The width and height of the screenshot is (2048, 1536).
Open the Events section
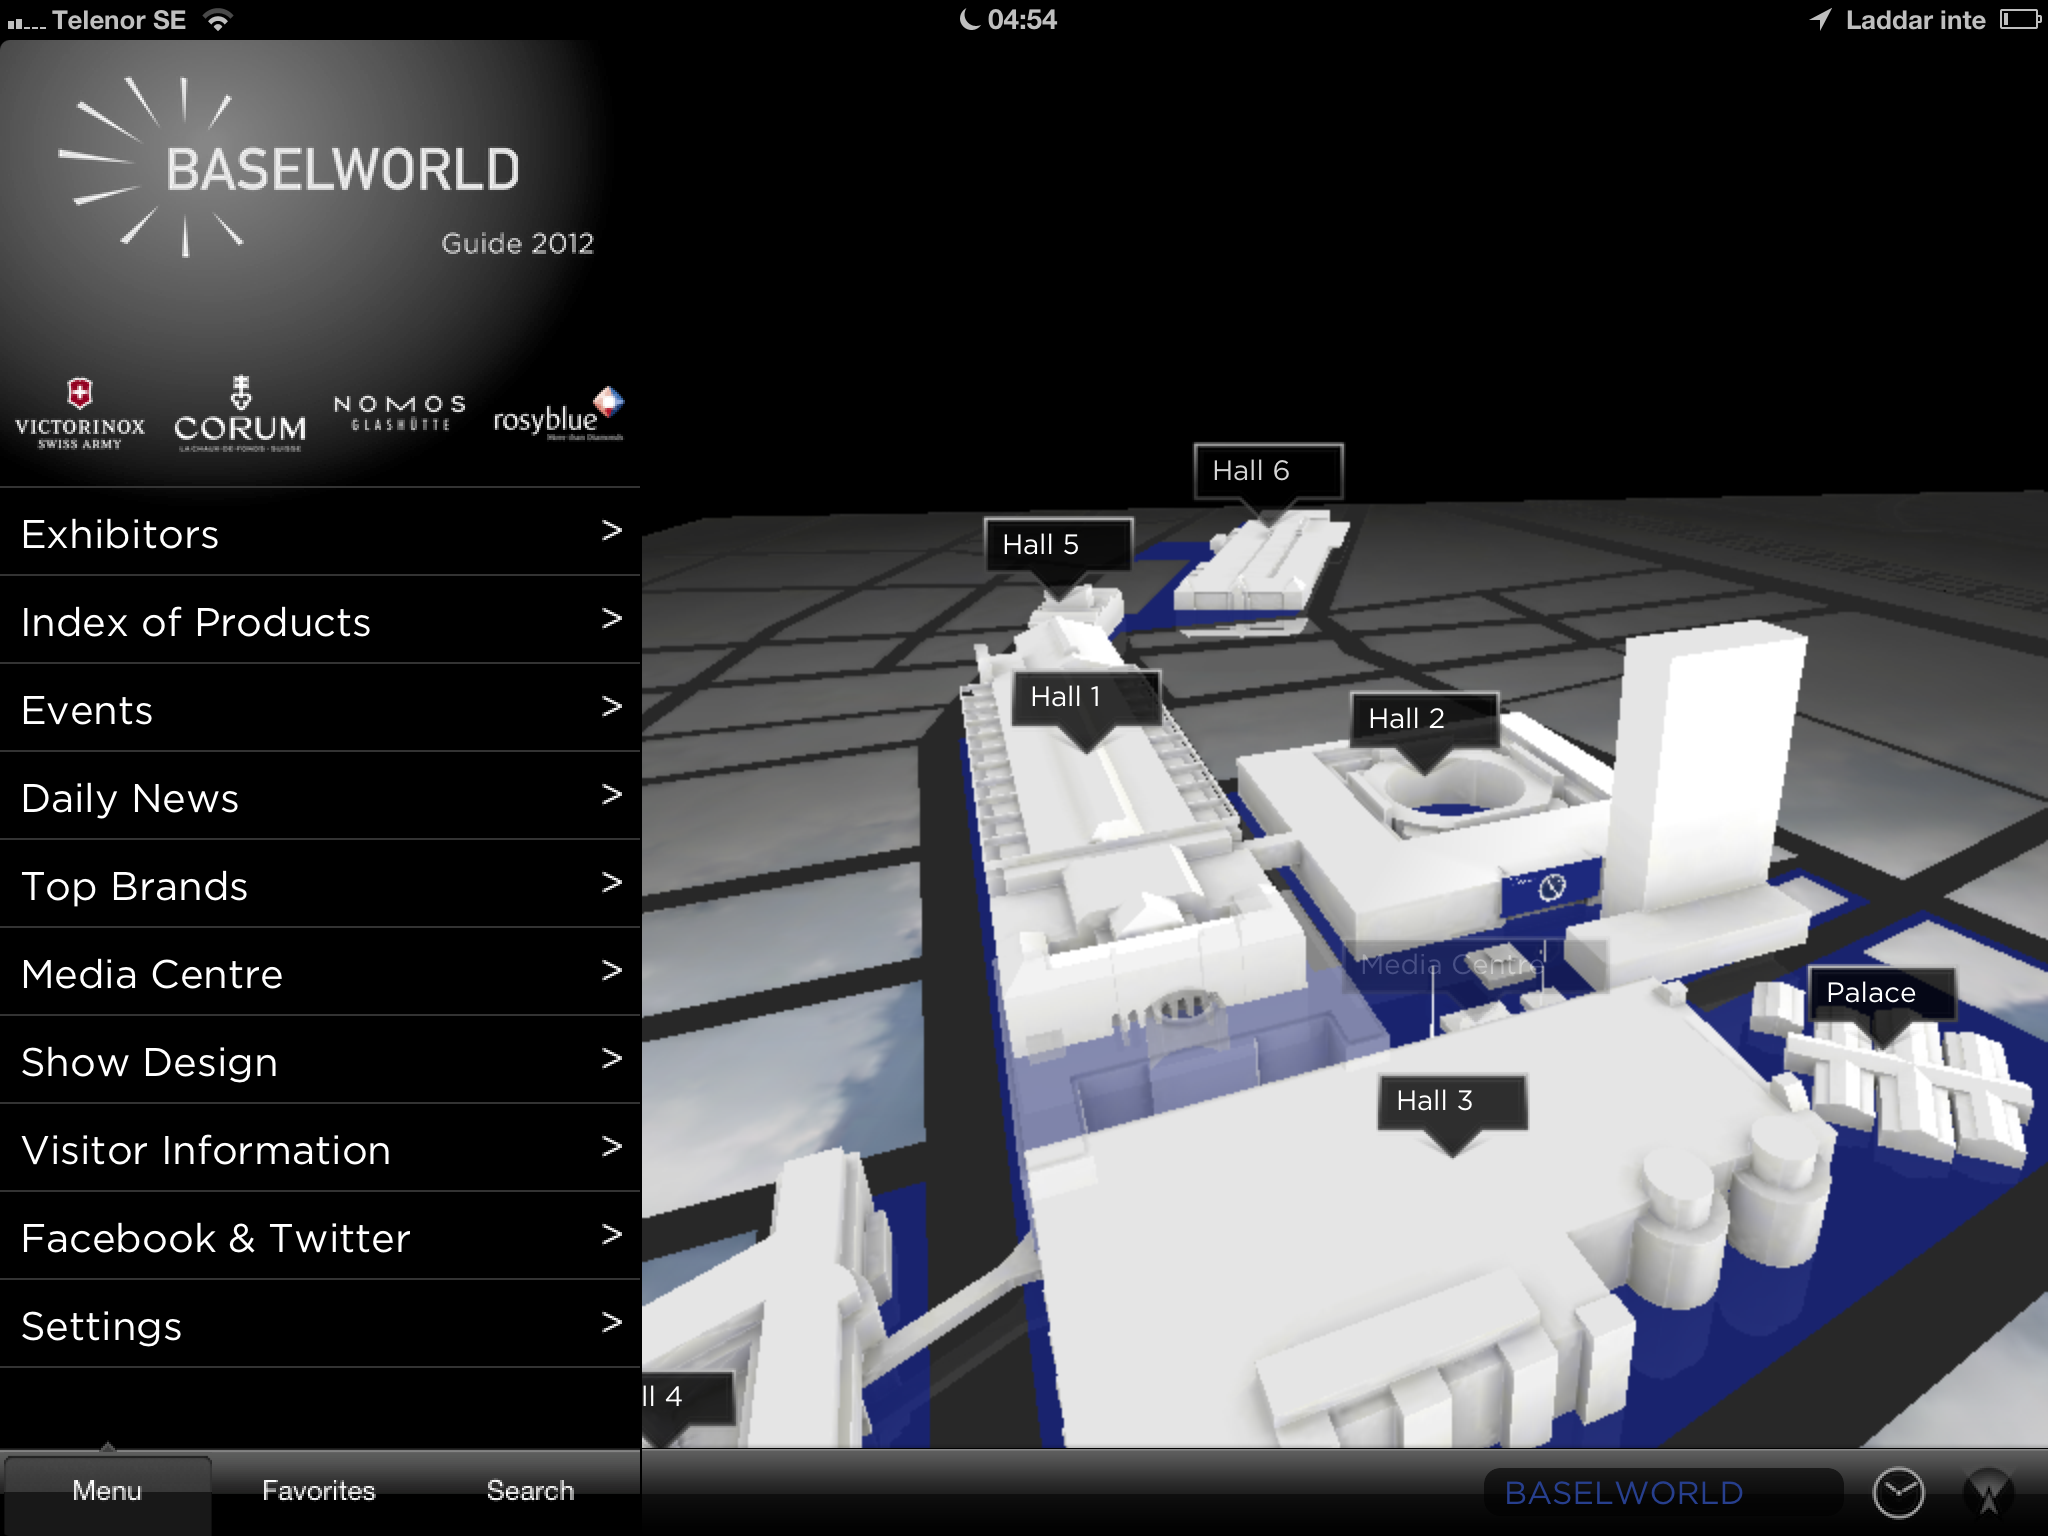[320, 708]
